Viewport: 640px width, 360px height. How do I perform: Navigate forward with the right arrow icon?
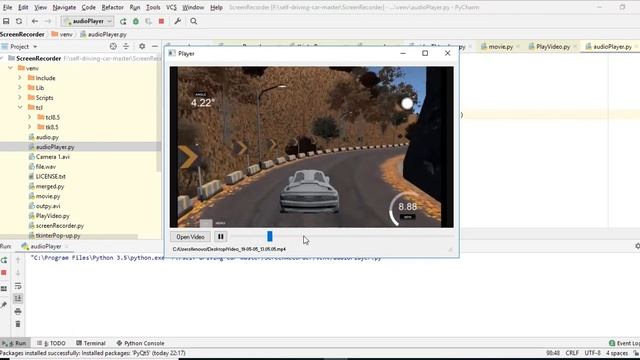pos(48,21)
